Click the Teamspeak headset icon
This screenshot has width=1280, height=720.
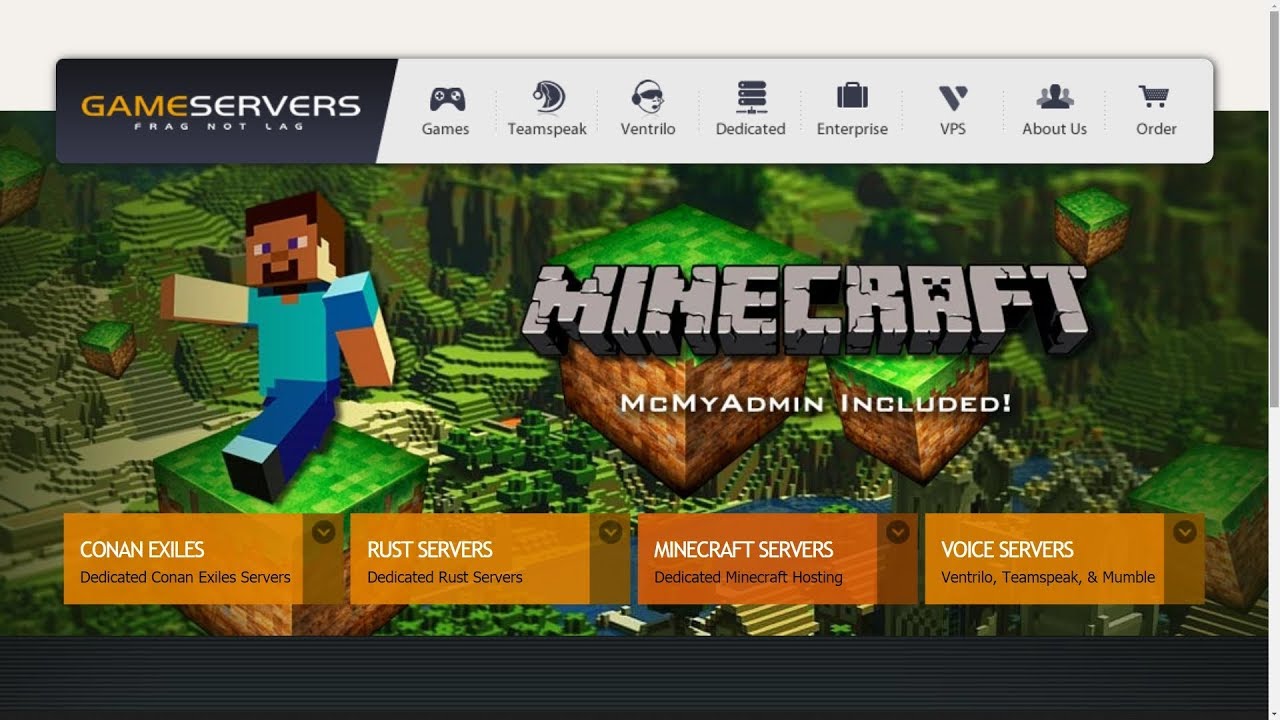point(548,97)
